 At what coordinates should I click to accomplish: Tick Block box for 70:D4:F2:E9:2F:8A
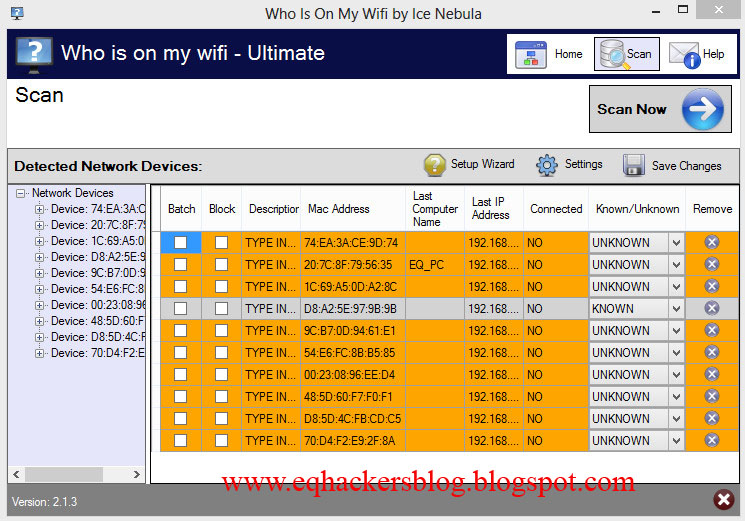click(221, 441)
